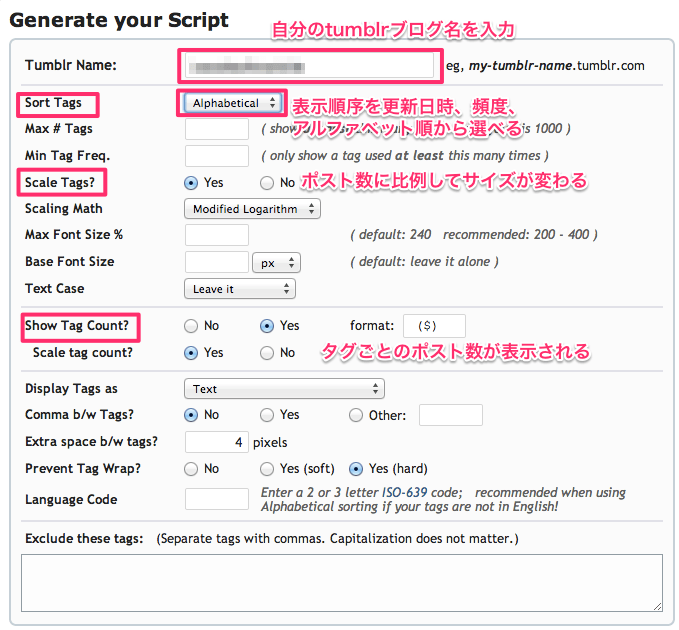This screenshot has width=679, height=630.
Task: Open the Scaling Math Modified Logarithm dropdown
Action: 252,209
